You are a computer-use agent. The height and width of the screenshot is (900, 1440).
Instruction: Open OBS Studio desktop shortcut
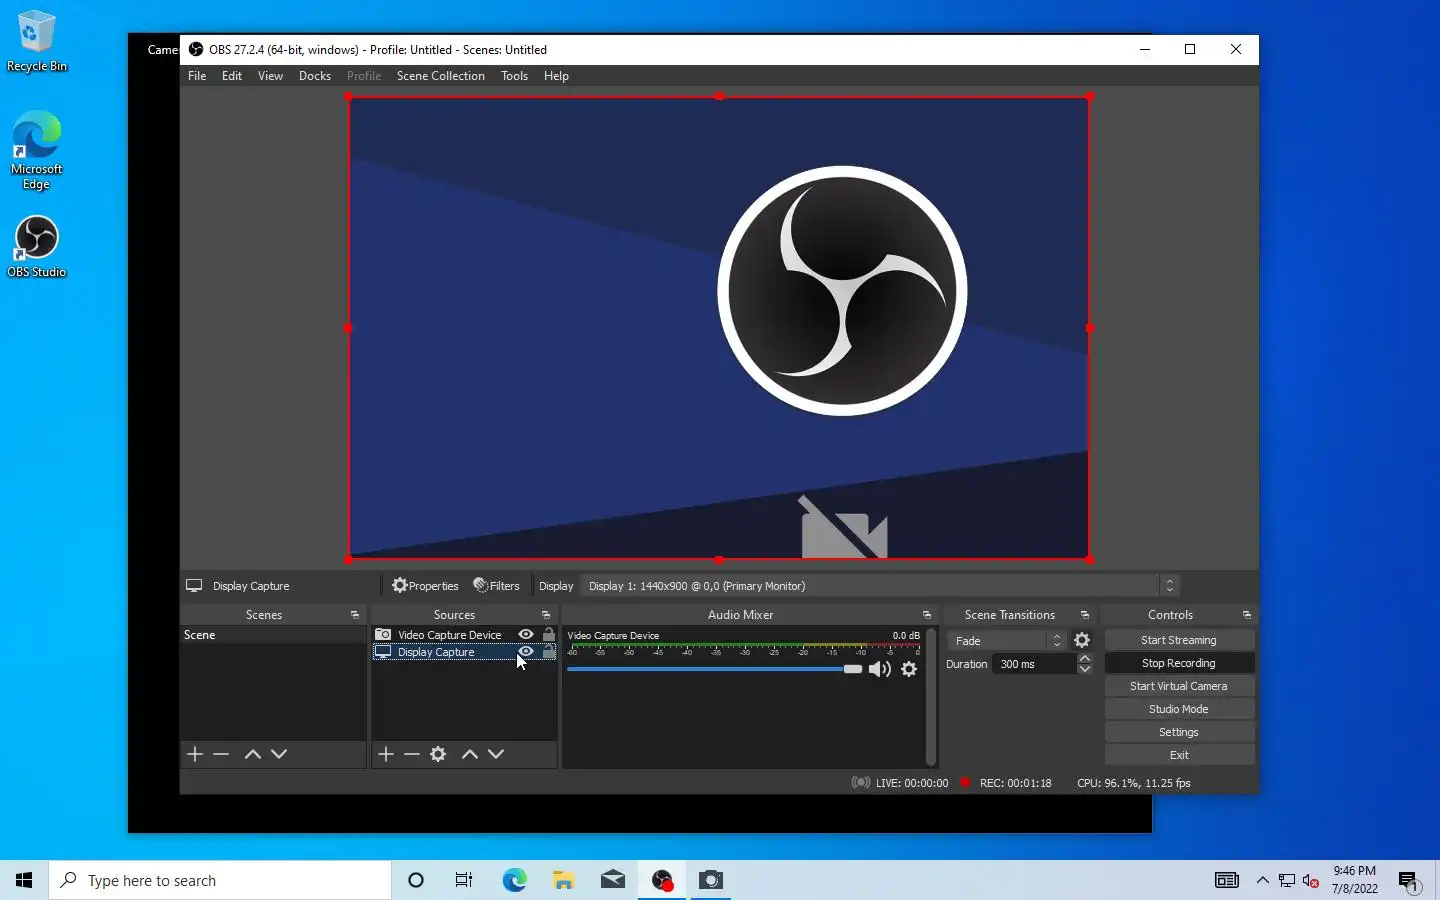click(37, 247)
